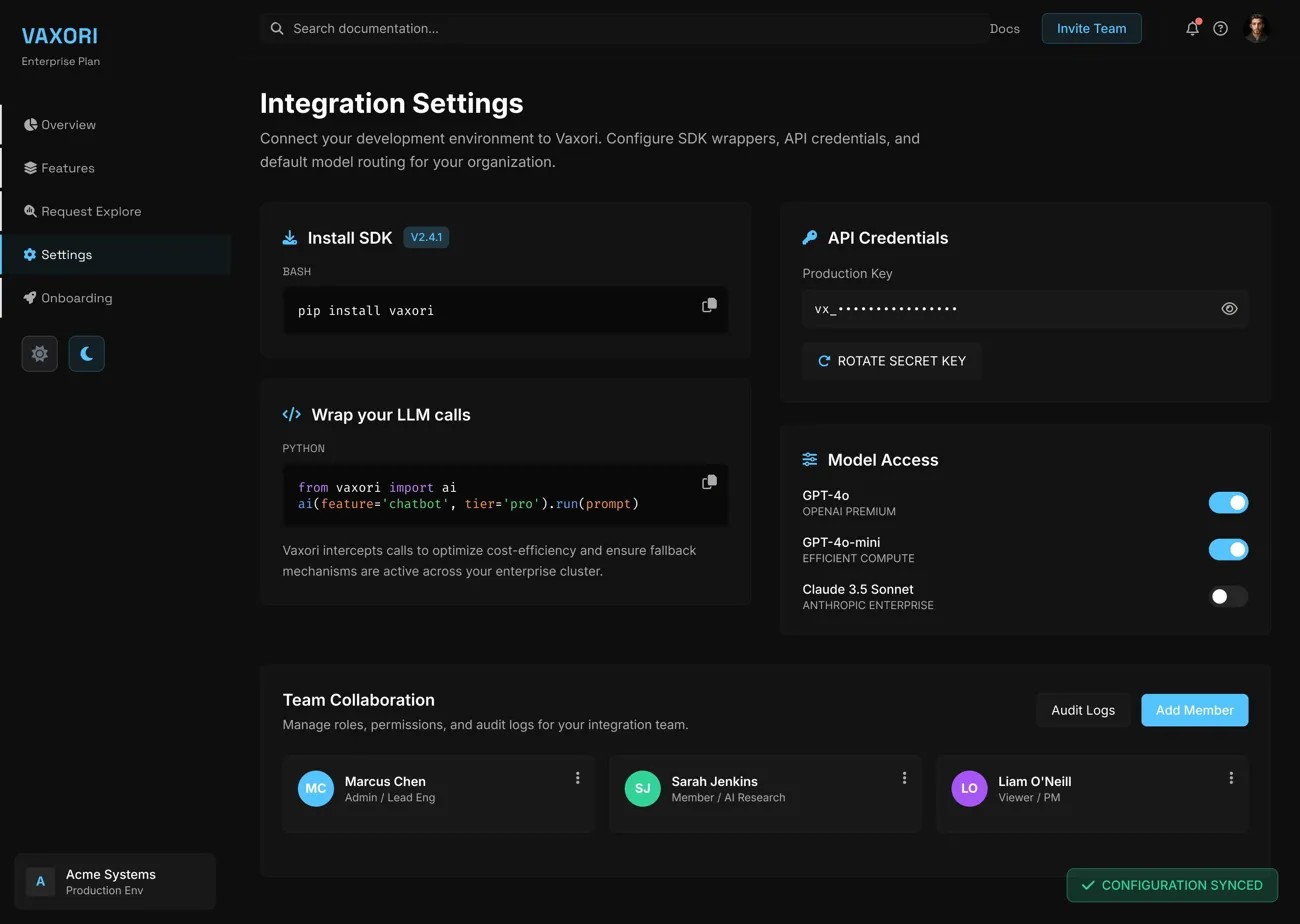
Task: Select the dark mode moon icon
Action: coord(87,354)
